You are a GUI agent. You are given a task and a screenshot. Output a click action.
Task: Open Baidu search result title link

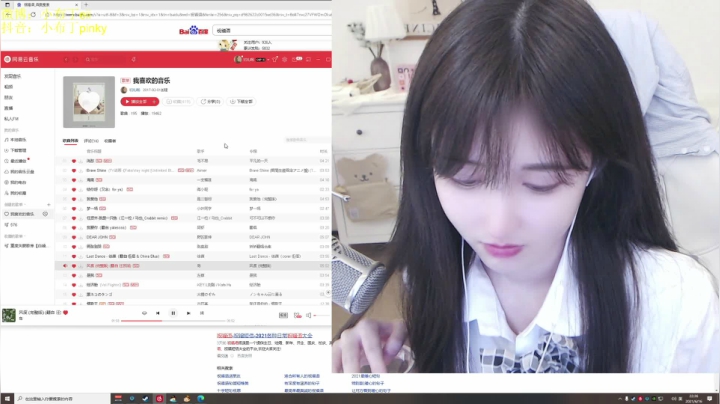point(264,336)
